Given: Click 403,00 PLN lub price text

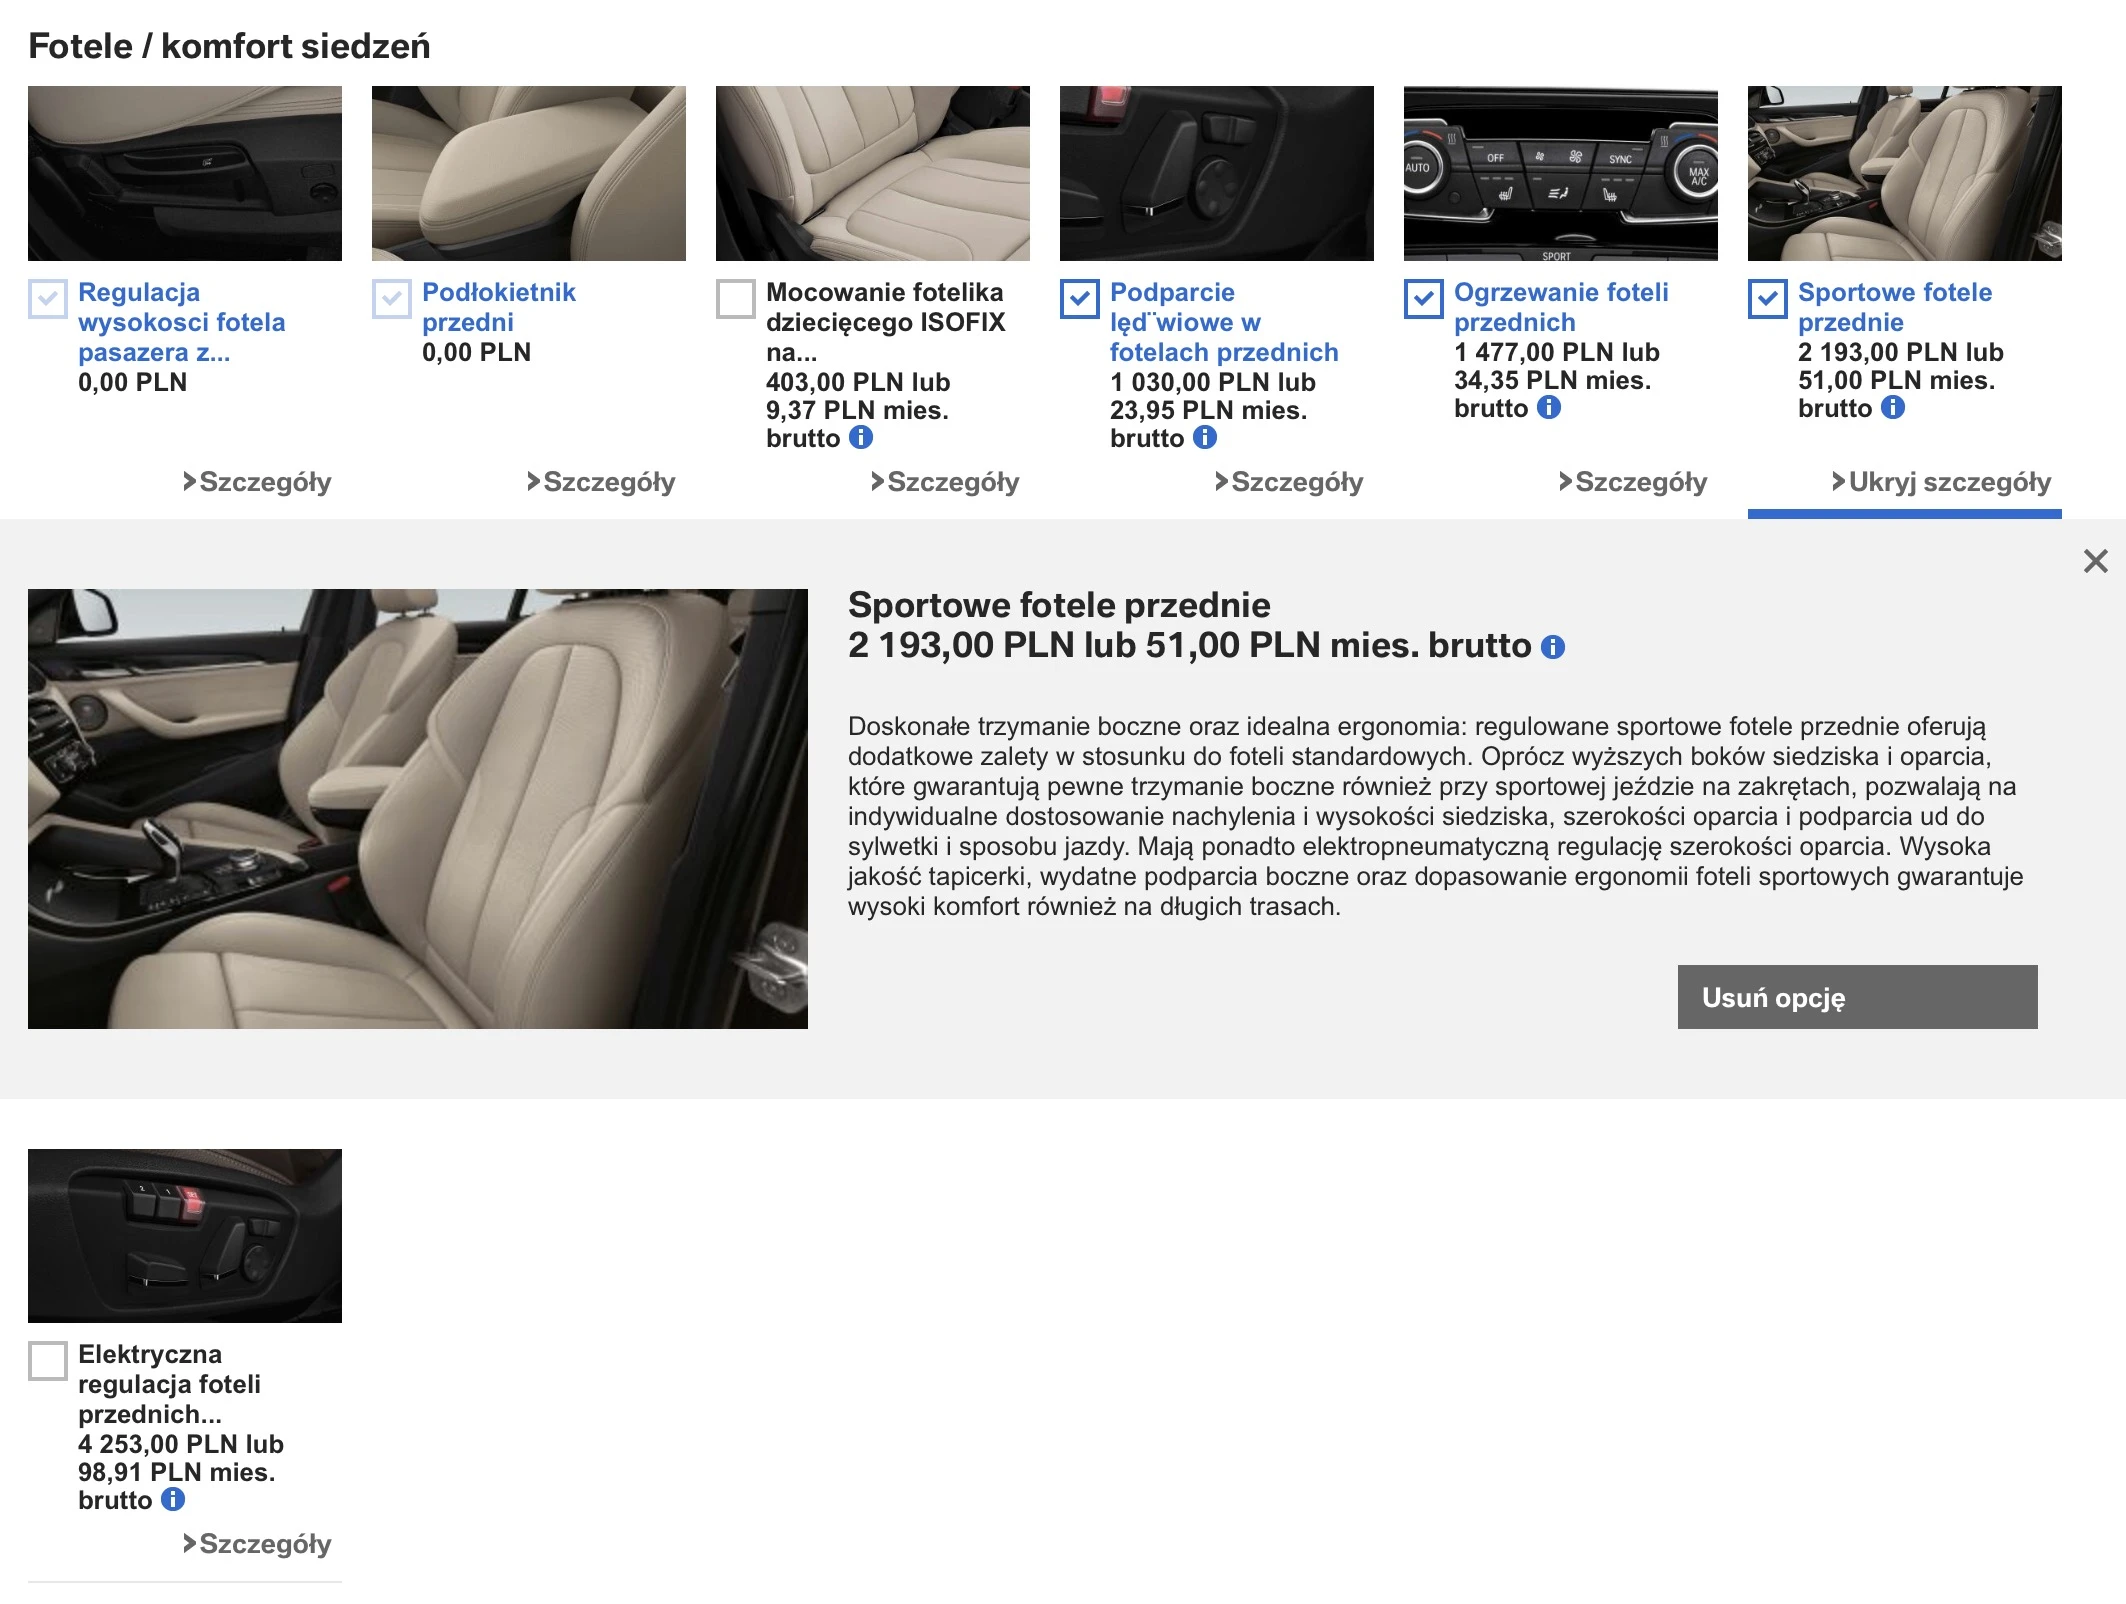Looking at the screenshot, I should [x=858, y=382].
